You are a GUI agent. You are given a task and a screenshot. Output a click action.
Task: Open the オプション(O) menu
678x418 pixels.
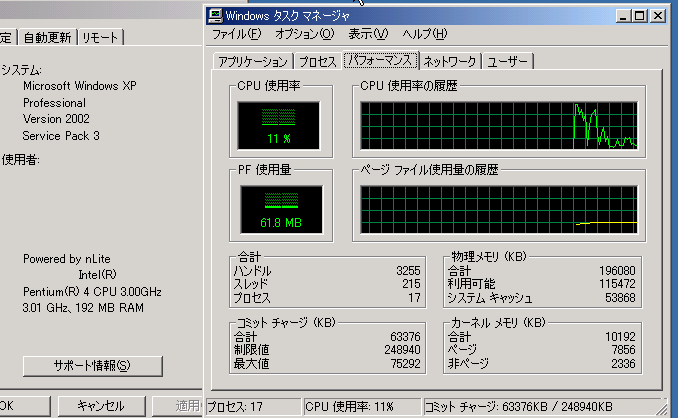pyautogui.click(x=304, y=34)
